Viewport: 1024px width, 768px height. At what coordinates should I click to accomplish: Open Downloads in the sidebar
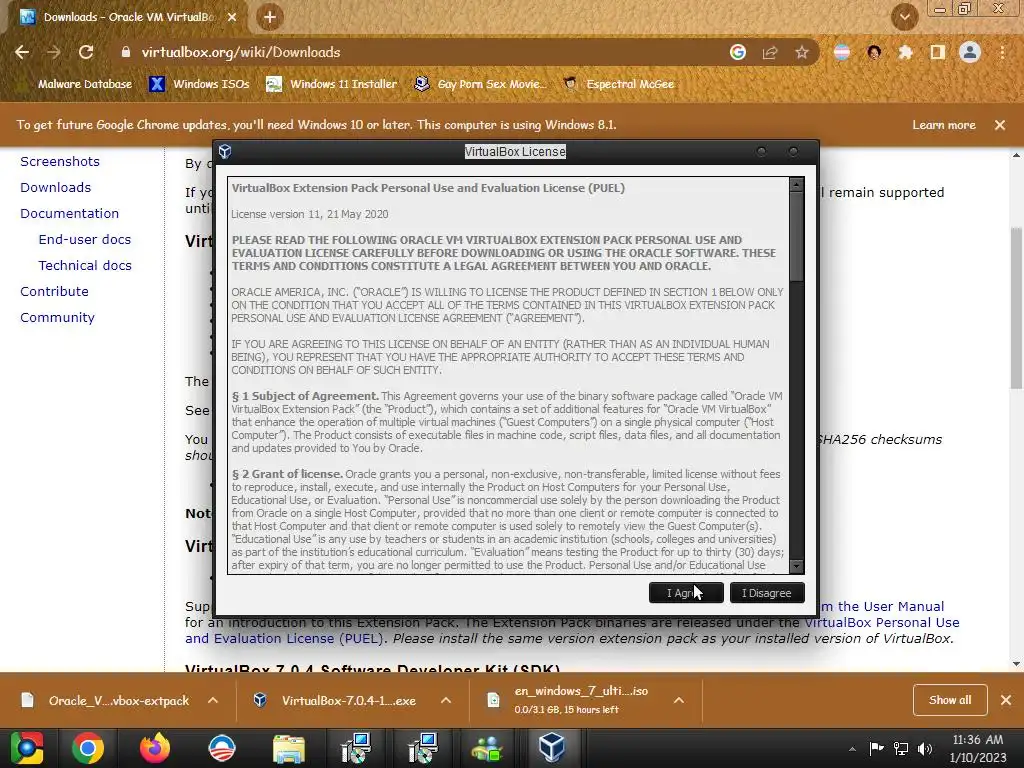tap(56, 187)
